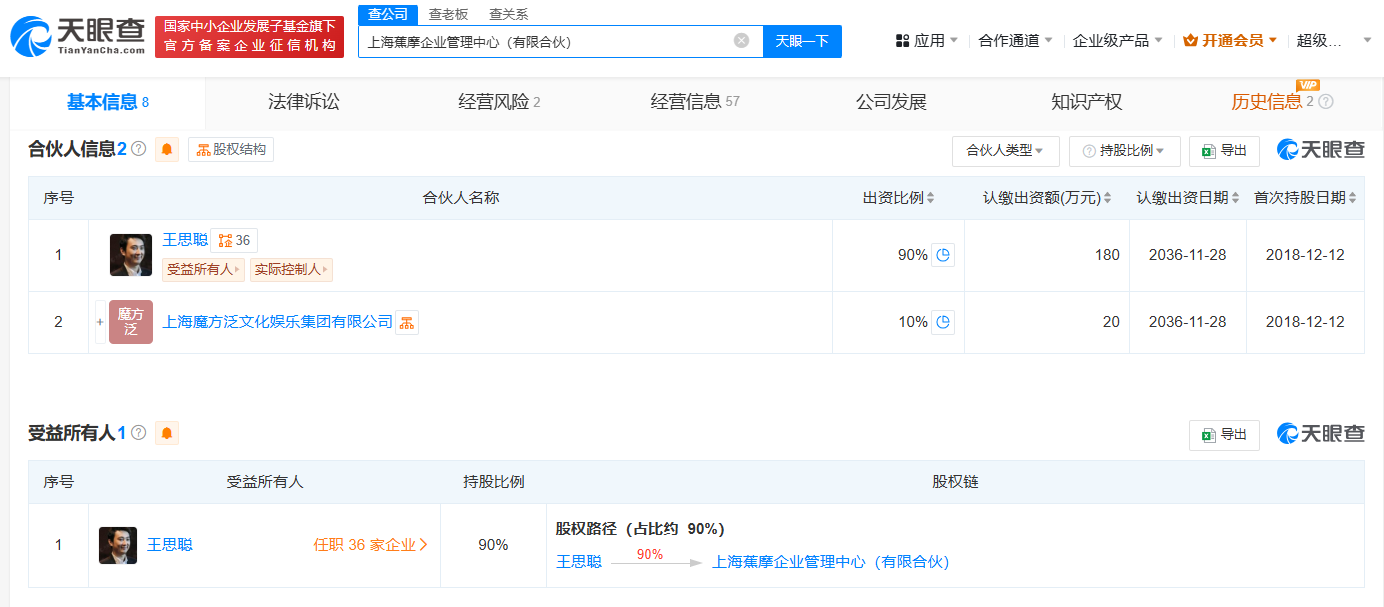Open the 合伙人类型 dropdown

(x=1005, y=150)
